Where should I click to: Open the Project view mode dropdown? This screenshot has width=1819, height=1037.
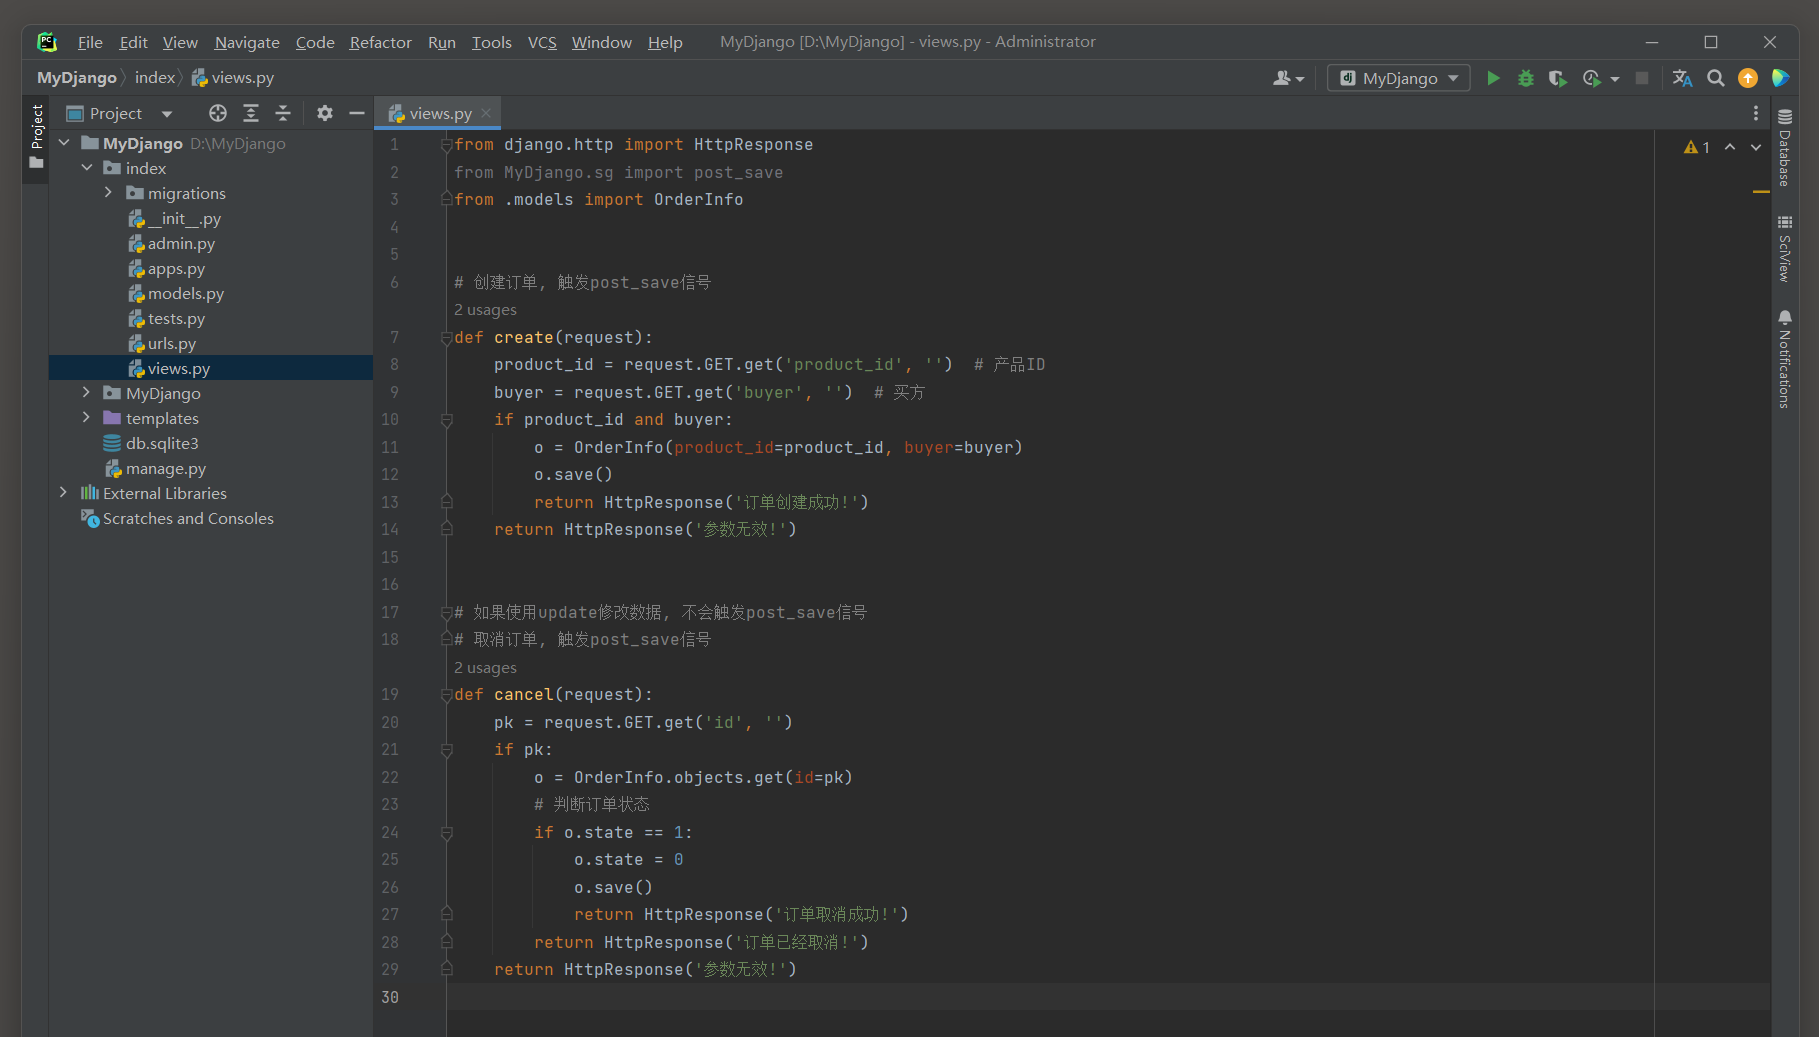point(167,114)
